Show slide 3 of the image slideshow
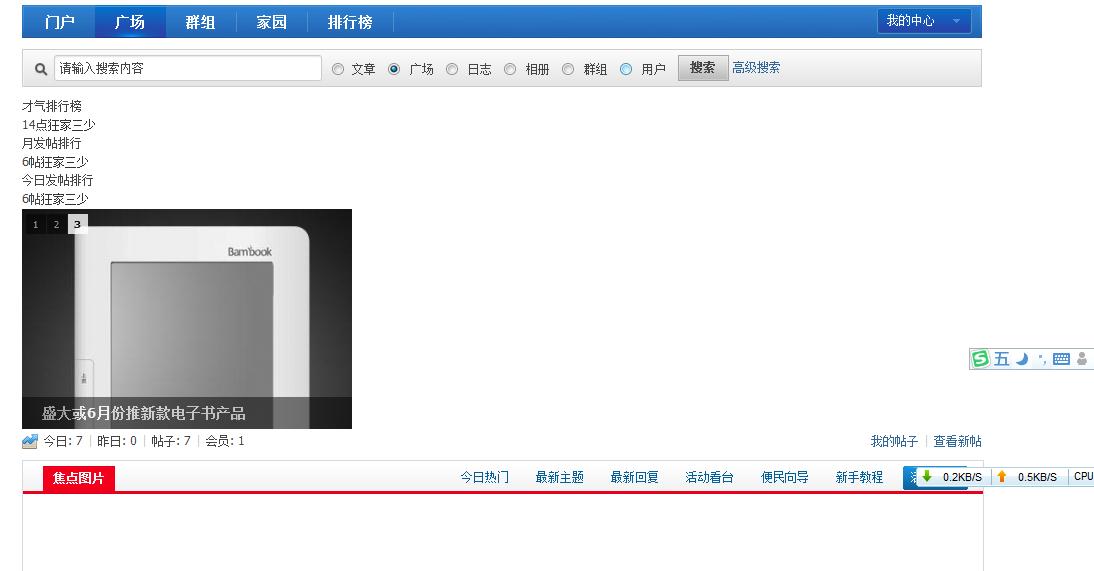 77,224
